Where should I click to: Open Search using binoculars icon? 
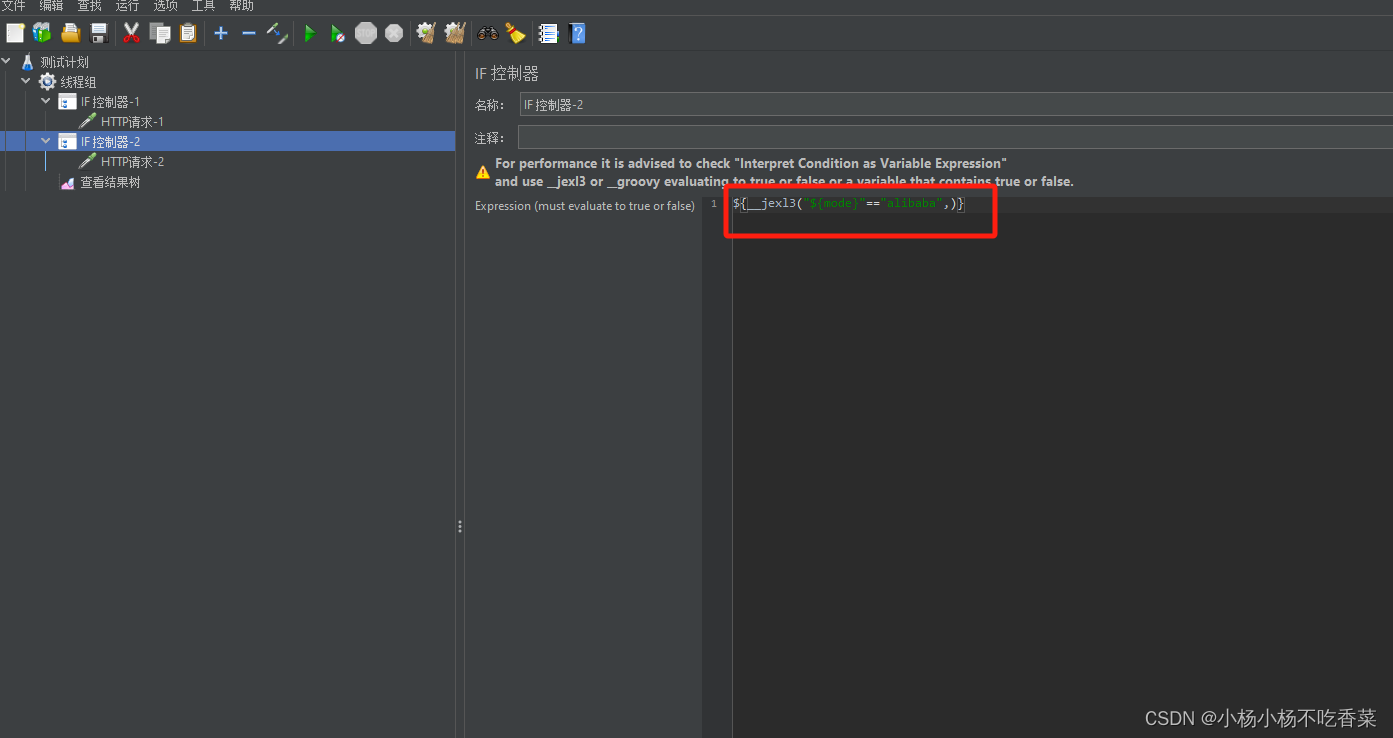pyautogui.click(x=488, y=33)
